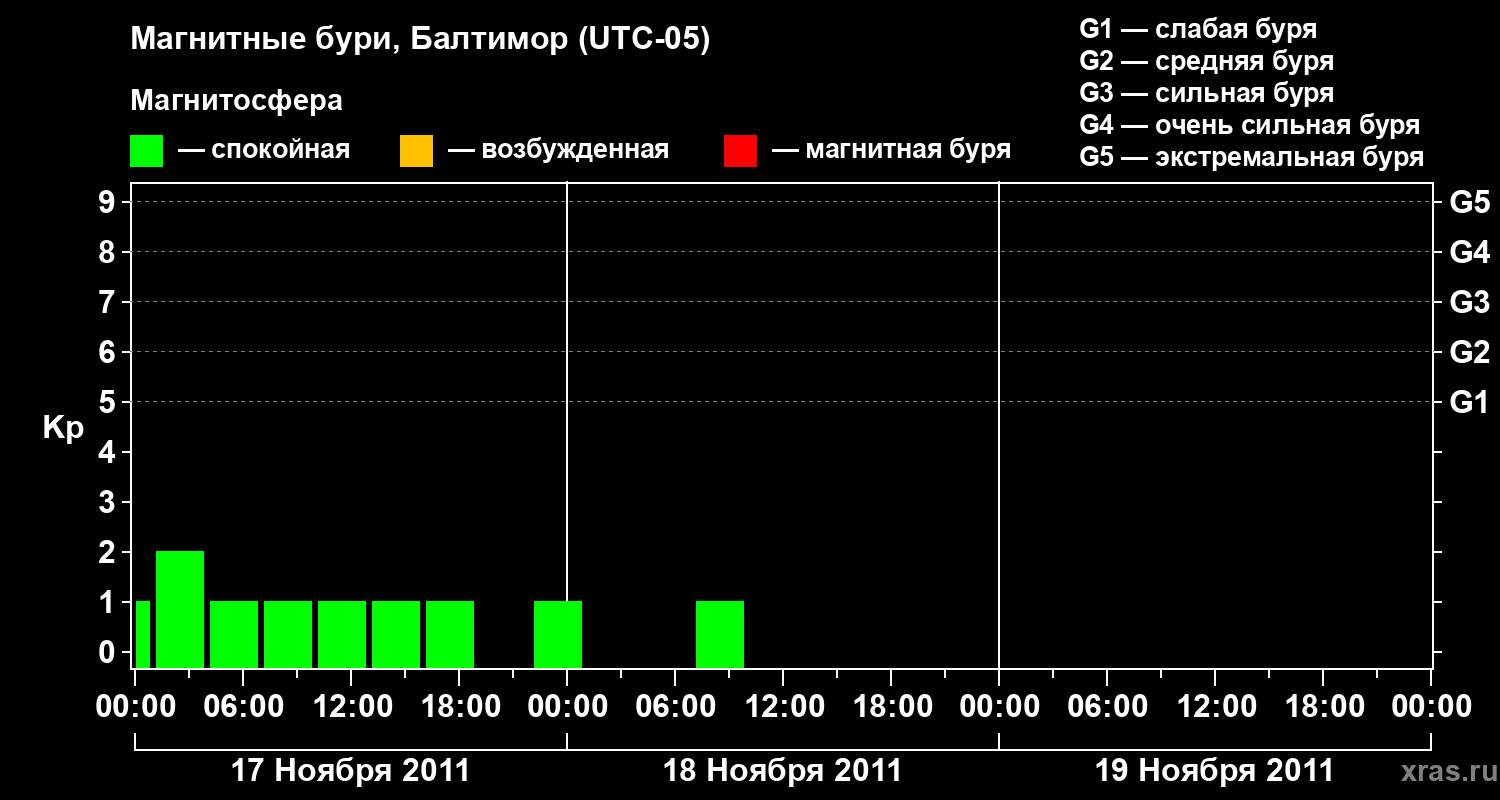Click the G2 label on right axis

pos(1470,352)
